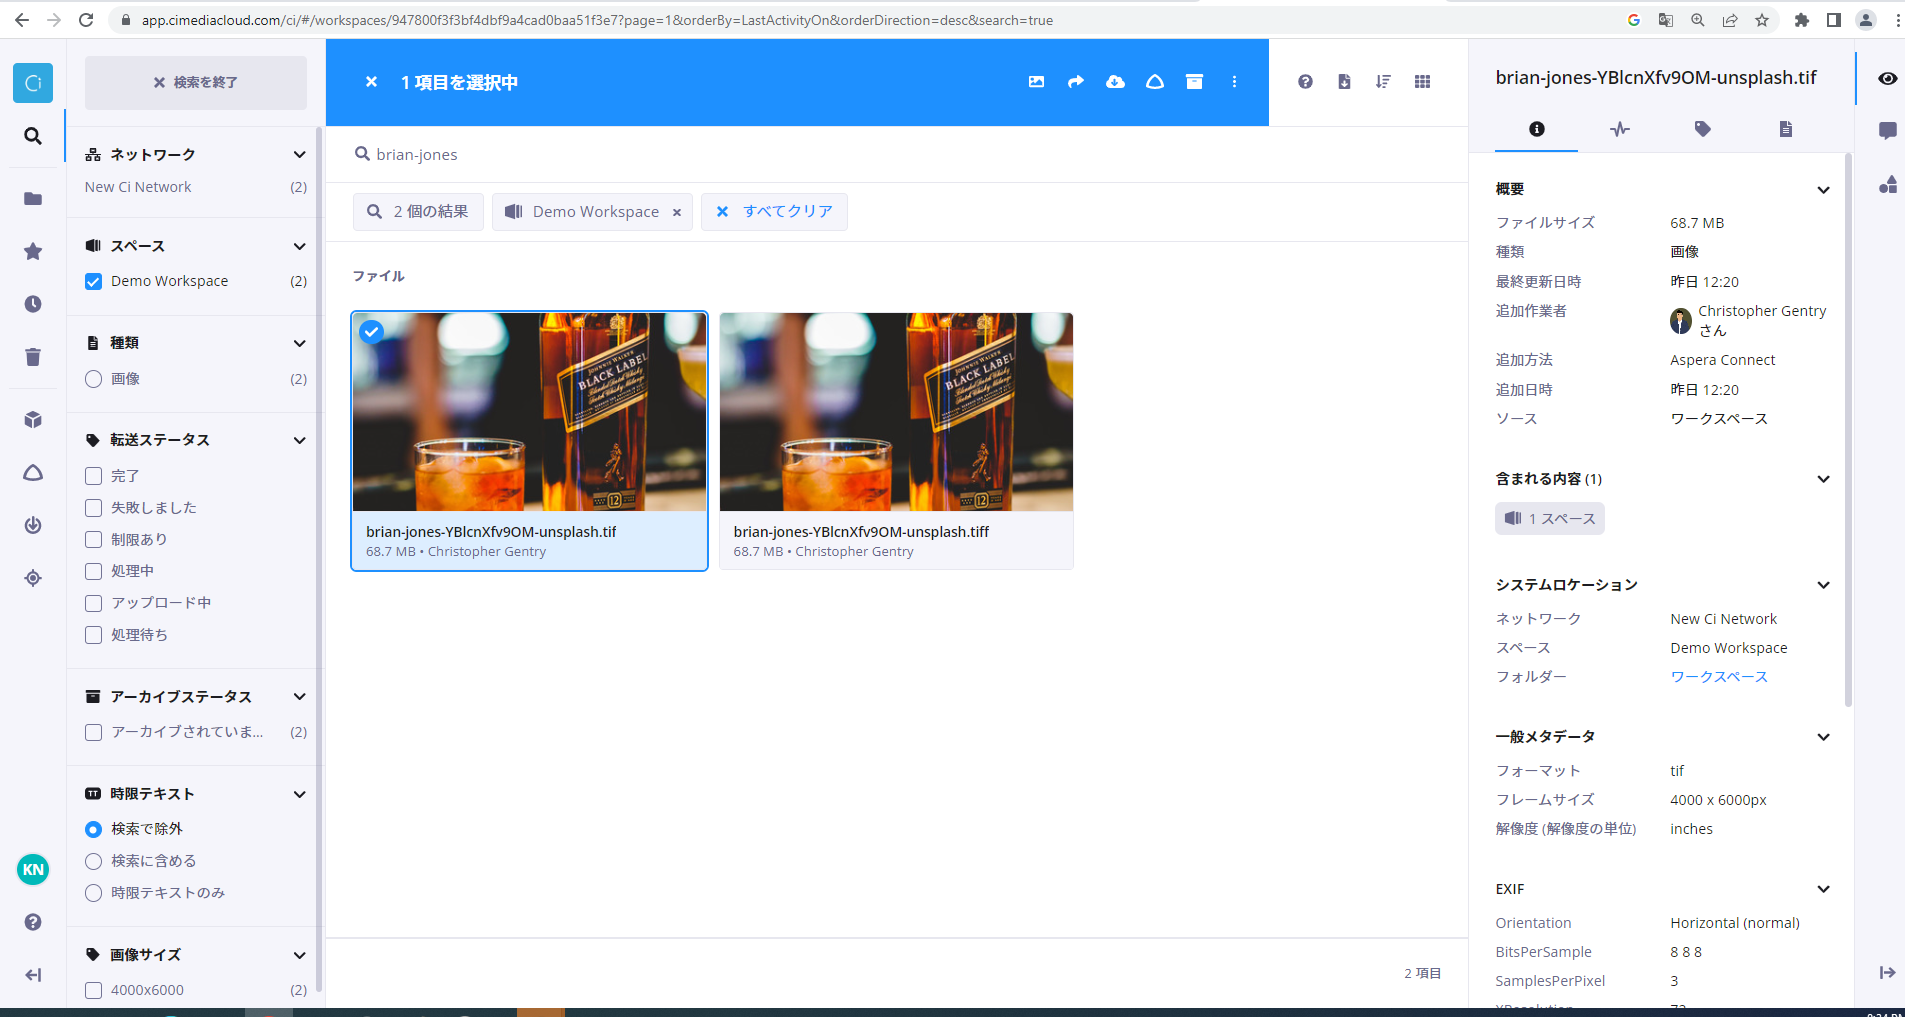Select the 画像 type radio button
The height and width of the screenshot is (1017, 1905).
(94, 379)
